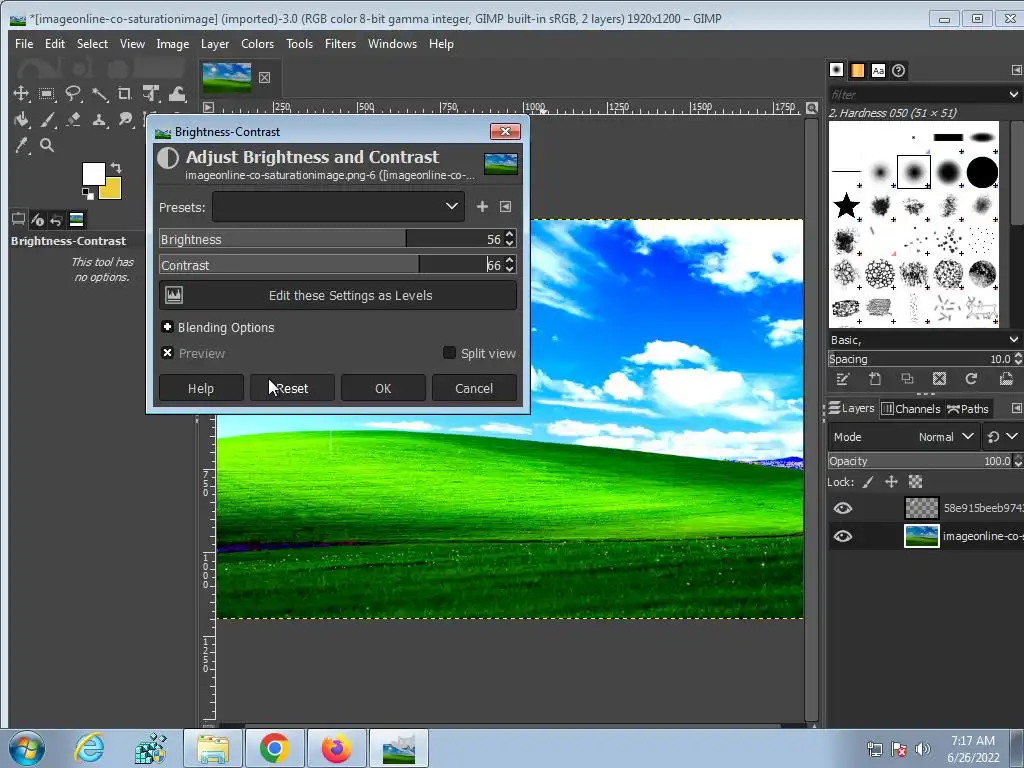Select the Eraser tool
1024x768 pixels.
coord(72,120)
